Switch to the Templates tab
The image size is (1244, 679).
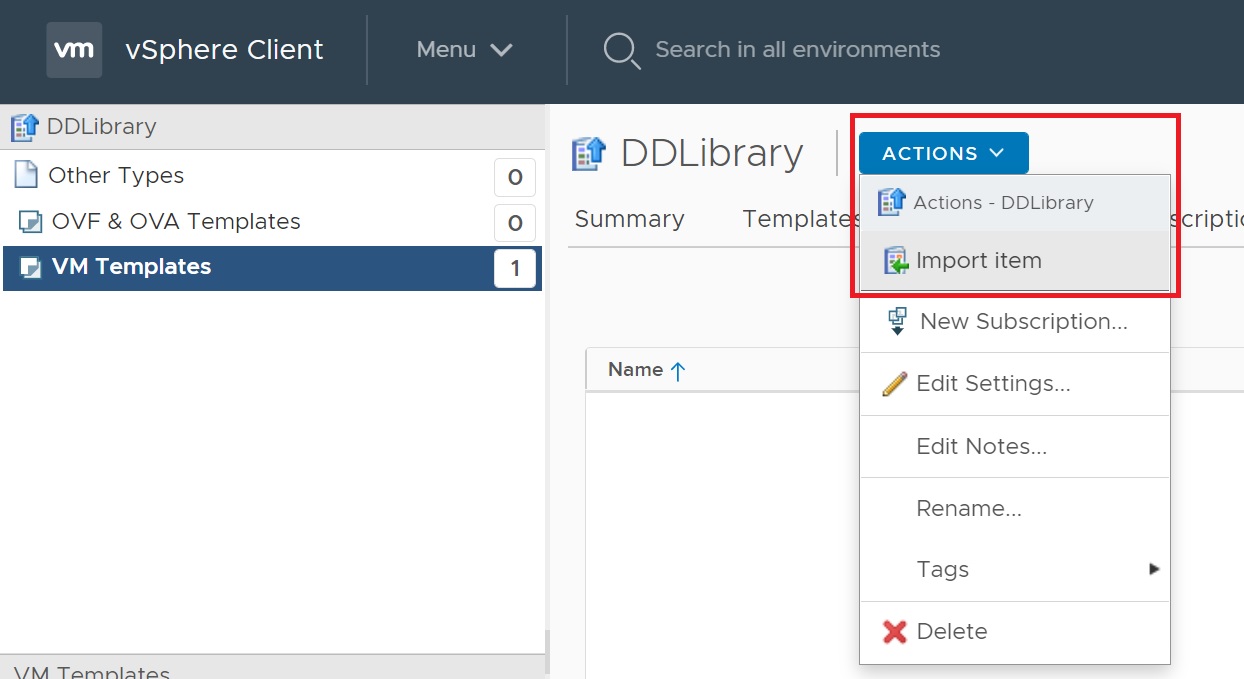coord(796,219)
